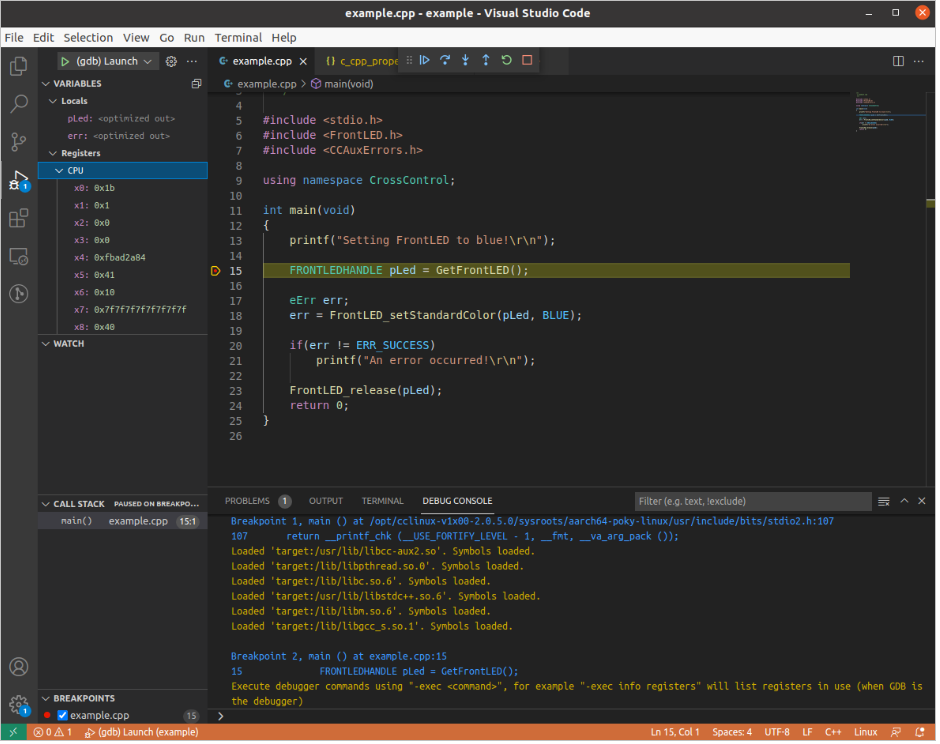The height and width of the screenshot is (744, 940).
Task: Open the Extensions view in activity bar
Action: 18,218
